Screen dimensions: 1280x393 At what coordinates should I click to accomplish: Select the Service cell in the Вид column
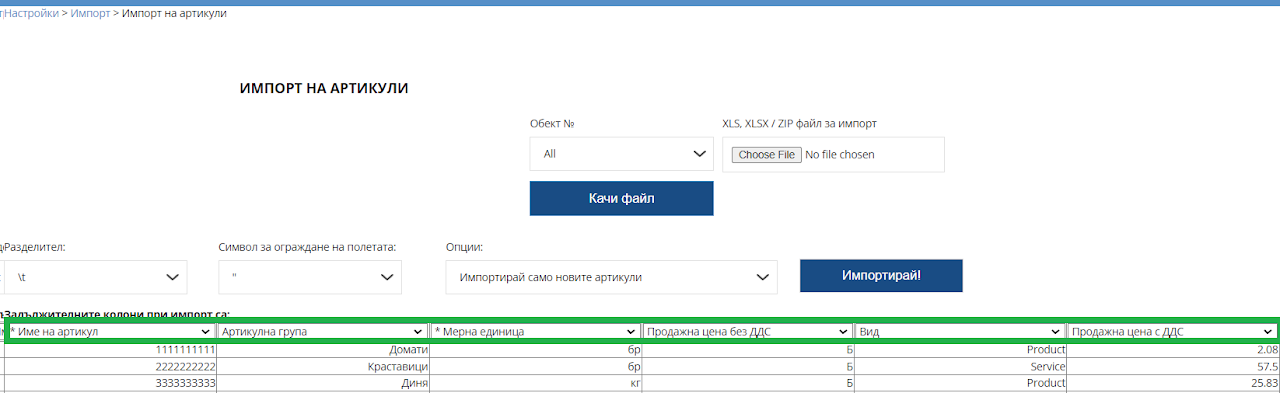click(960, 367)
